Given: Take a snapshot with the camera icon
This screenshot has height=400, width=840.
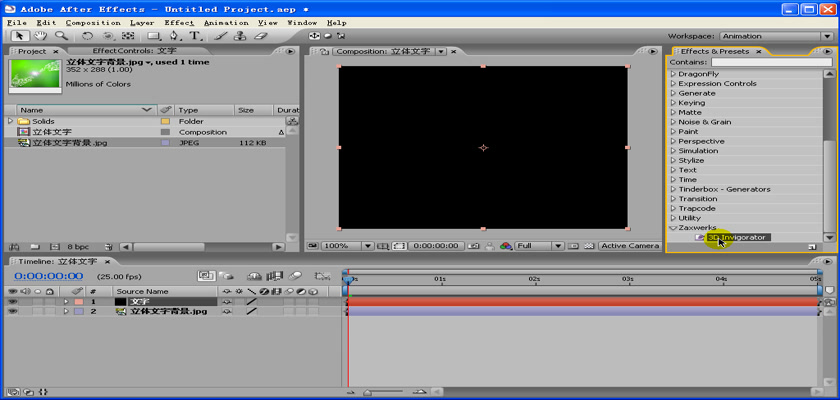Looking at the screenshot, I should point(473,246).
